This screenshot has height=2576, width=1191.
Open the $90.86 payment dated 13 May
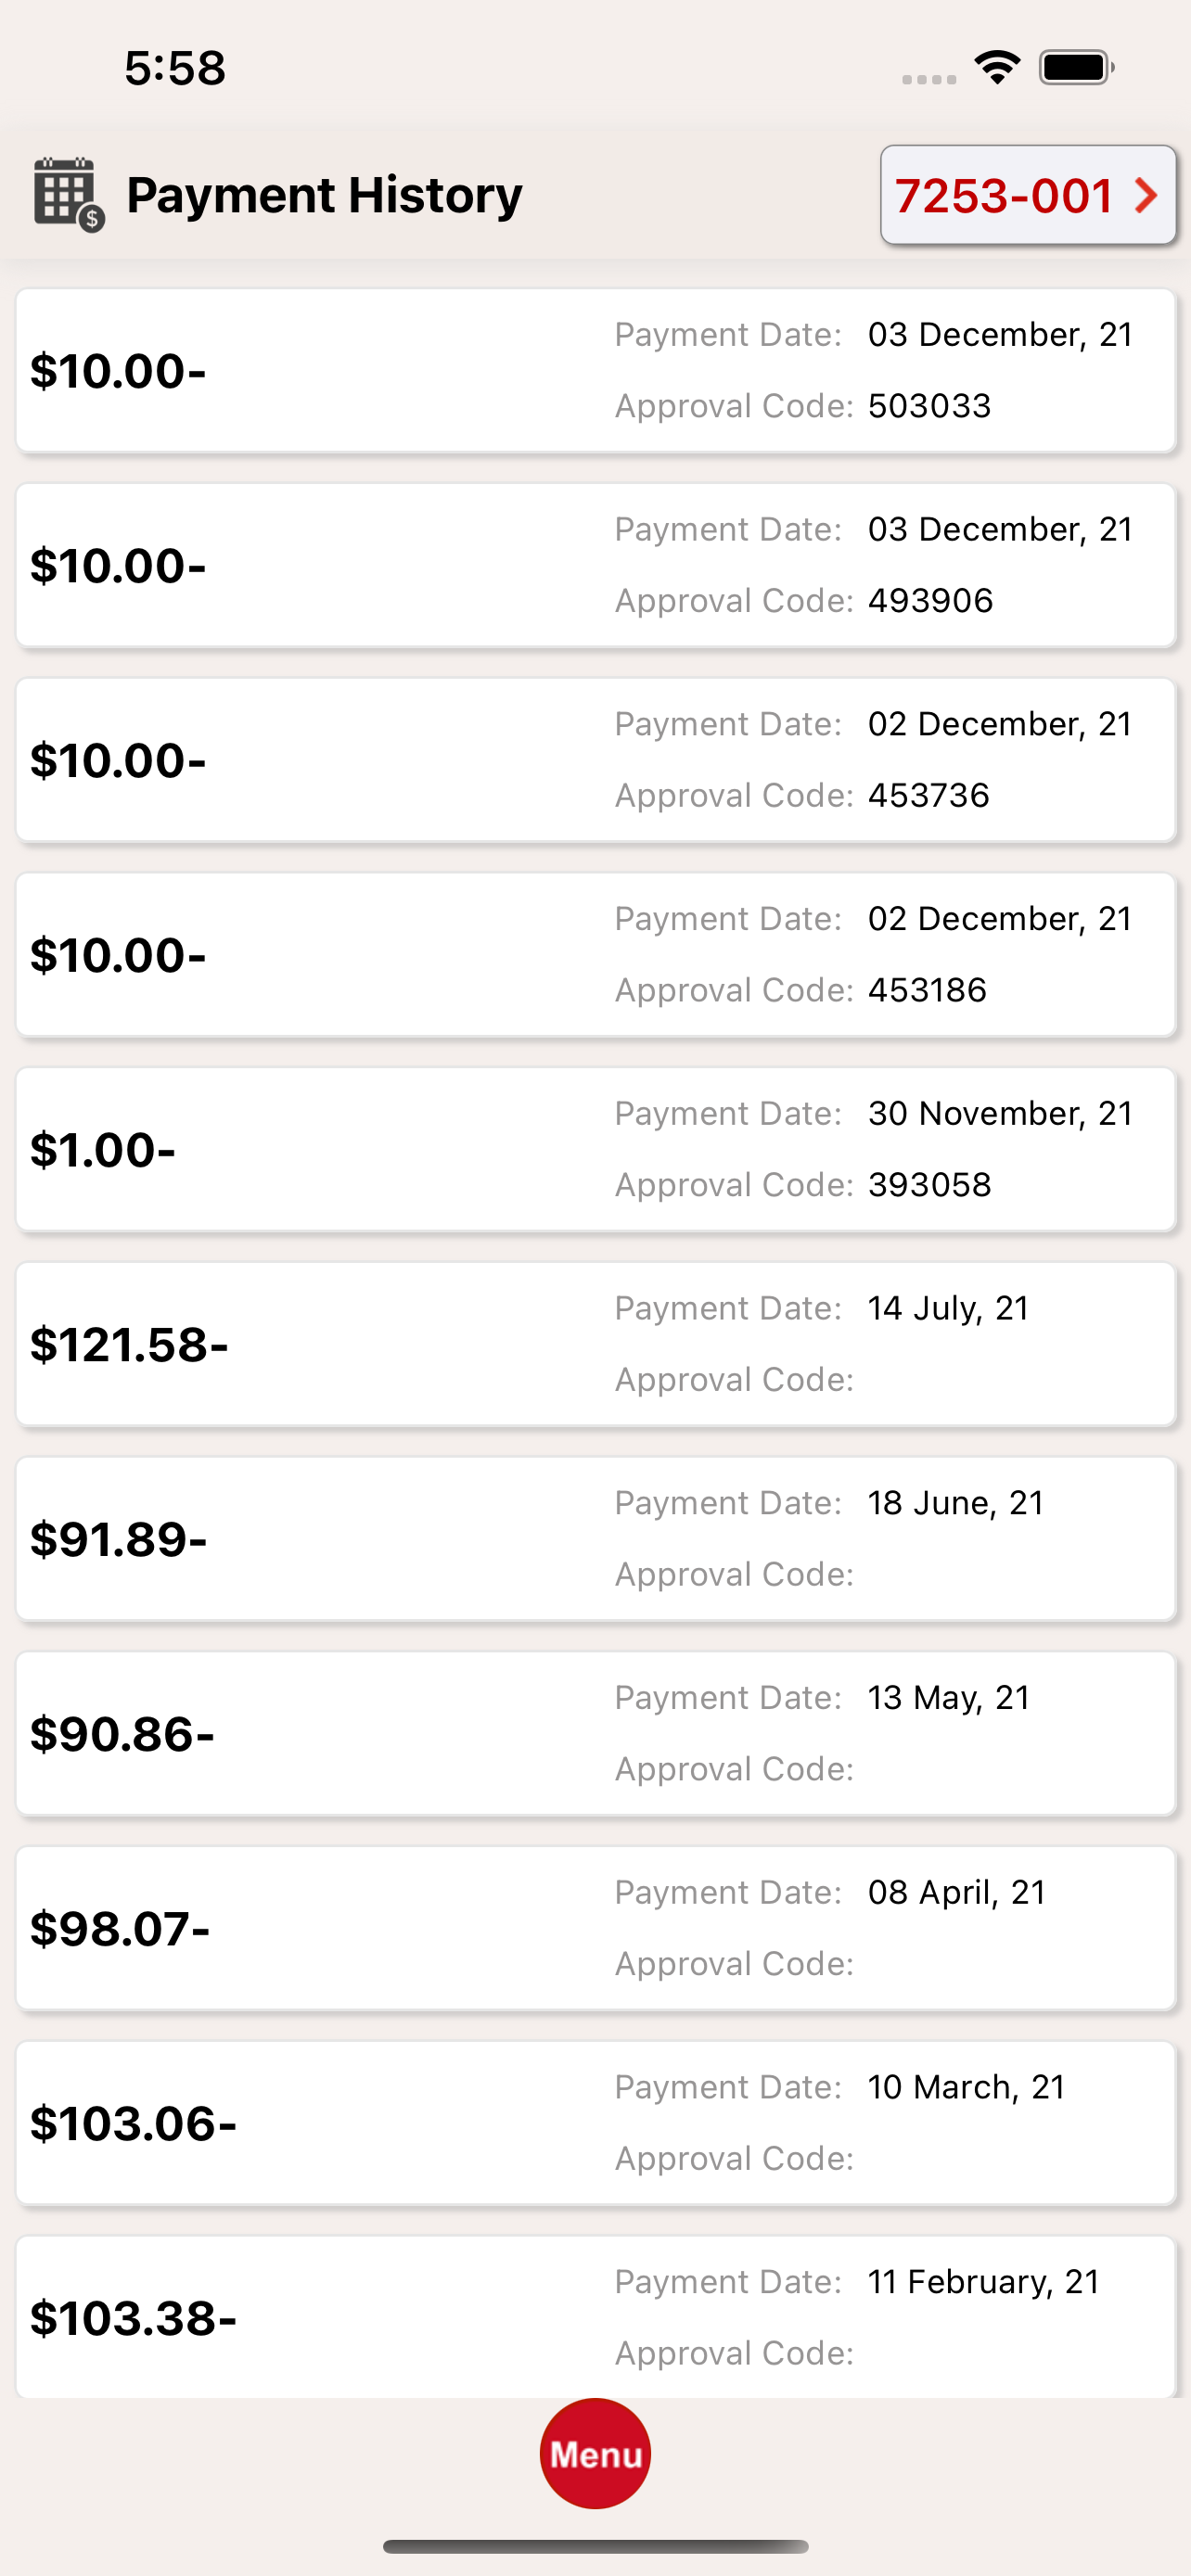coord(595,1734)
